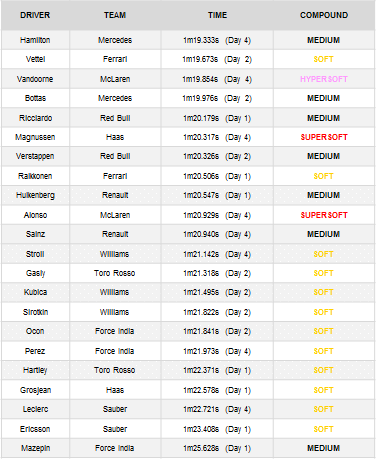This screenshot has width=376, height=459.
Task: Select the Hamilton driver cell
Action: (x=35, y=40)
